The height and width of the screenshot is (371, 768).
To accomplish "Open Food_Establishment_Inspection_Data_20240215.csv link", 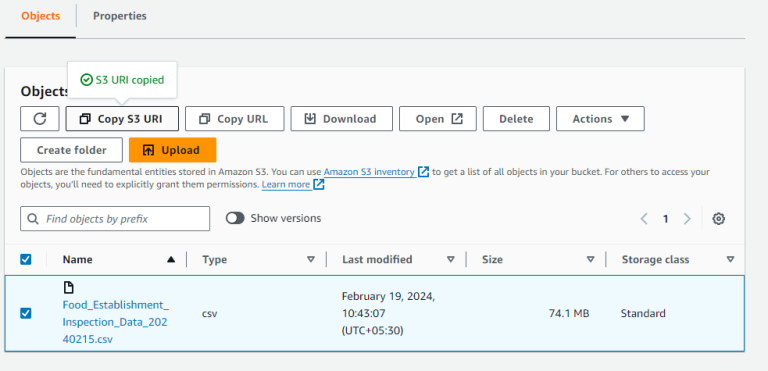I will tap(116, 322).
